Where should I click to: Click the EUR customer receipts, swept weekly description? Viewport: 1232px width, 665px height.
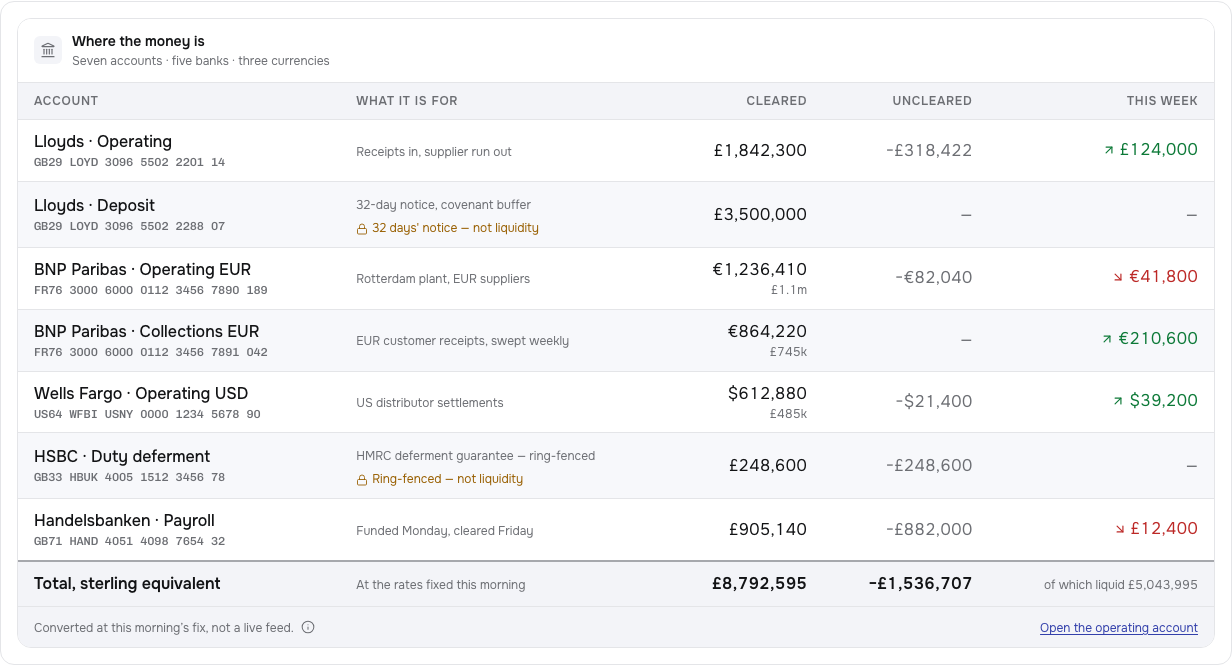pyautogui.click(x=463, y=341)
